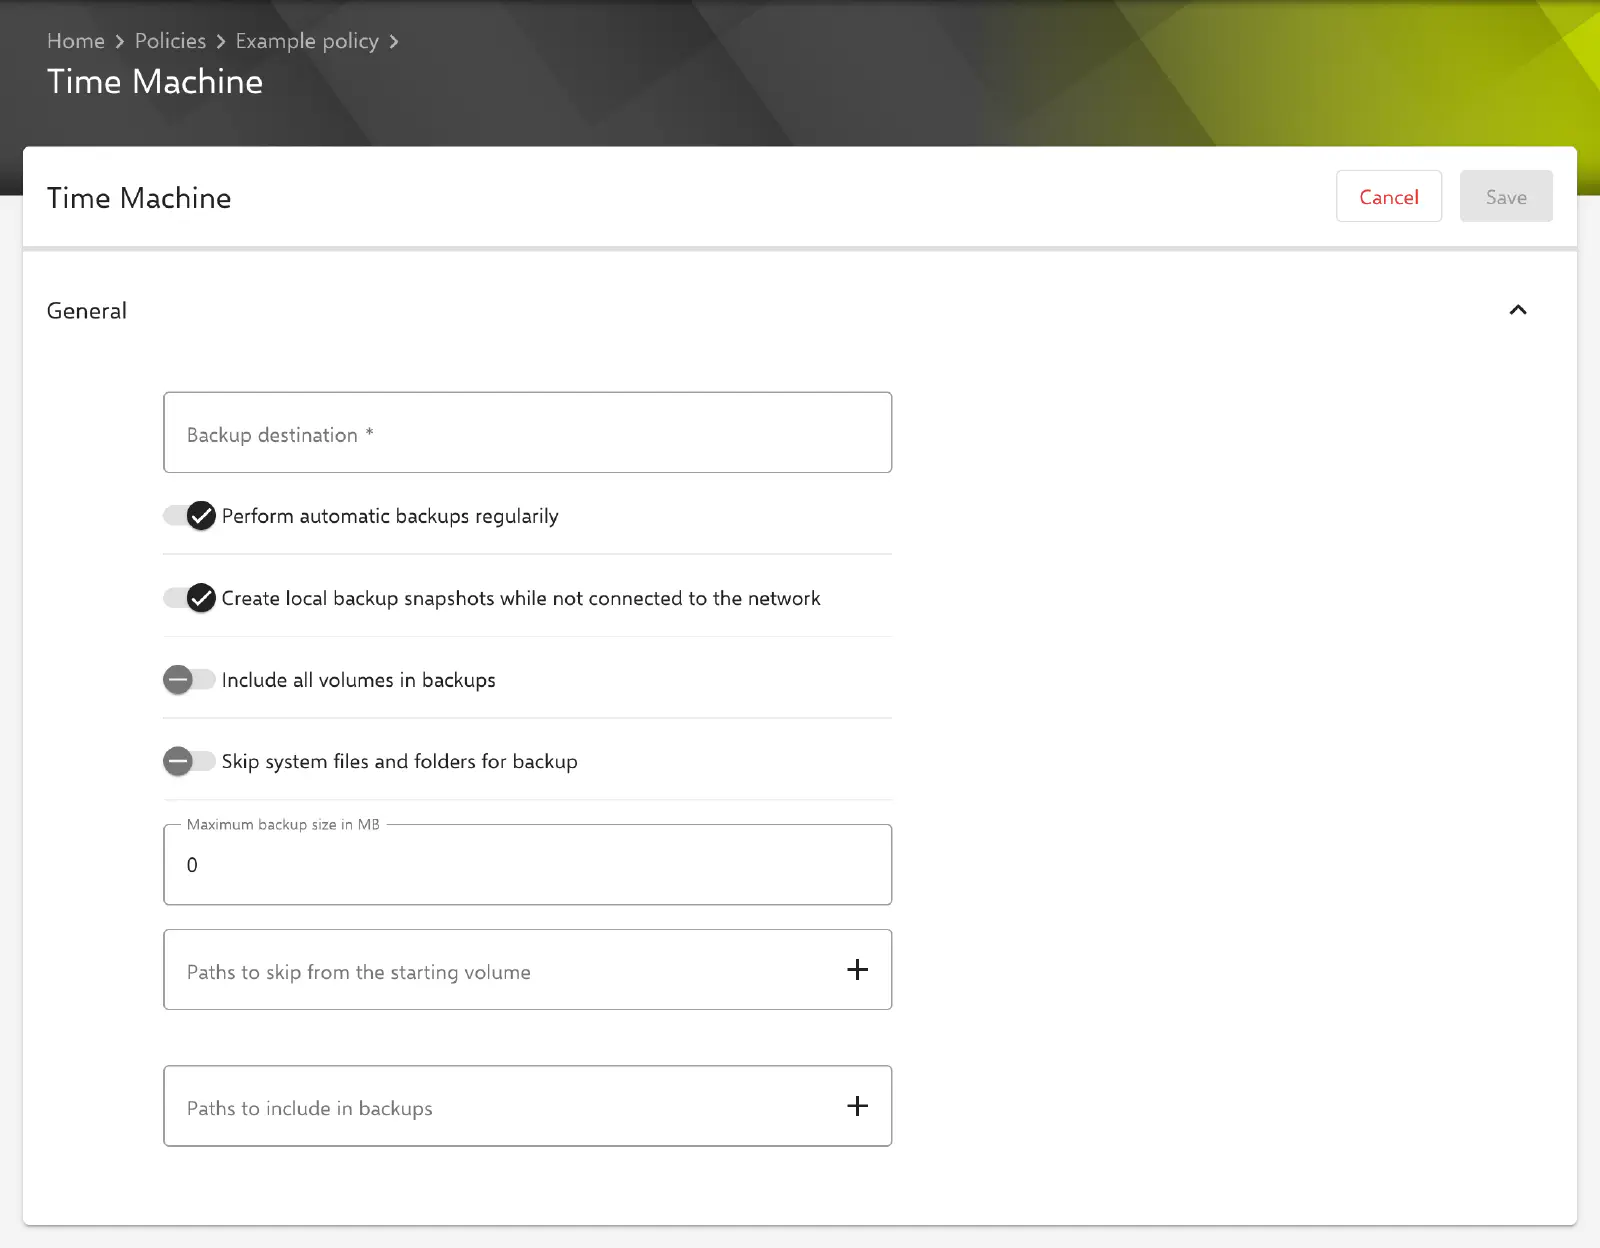The height and width of the screenshot is (1248, 1600).
Task: Add a path to include in backups
Action: tap(857, 1106)
